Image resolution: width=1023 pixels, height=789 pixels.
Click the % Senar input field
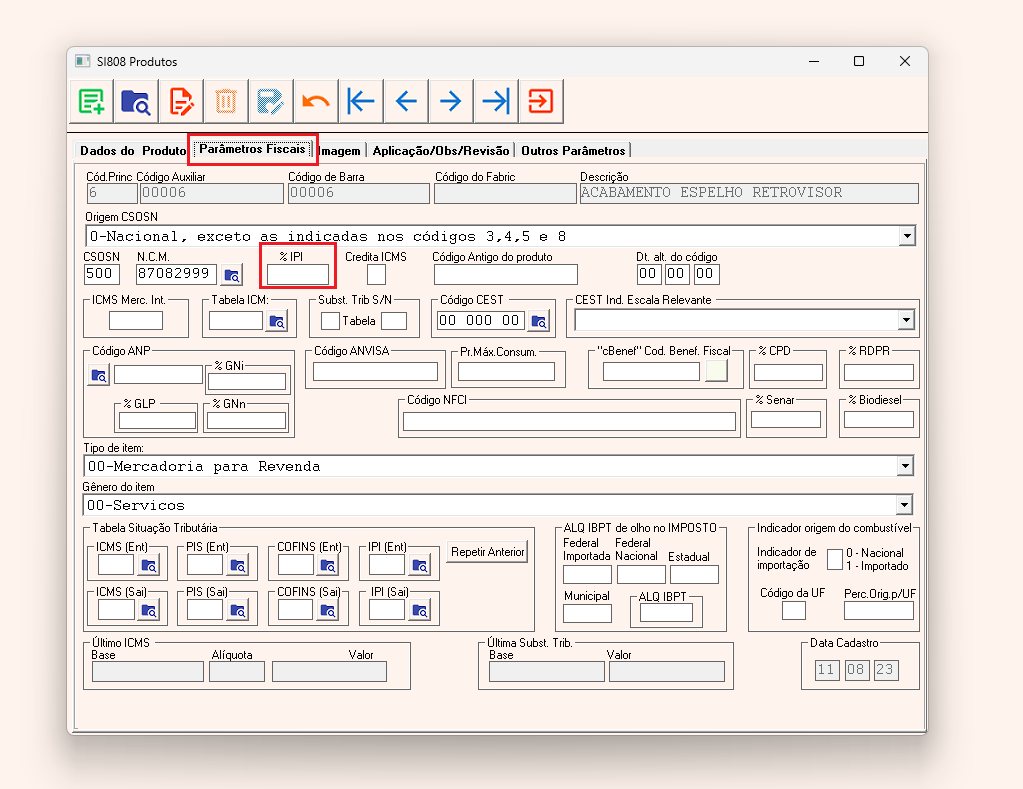pyautogui.click(x=786, y=419)
